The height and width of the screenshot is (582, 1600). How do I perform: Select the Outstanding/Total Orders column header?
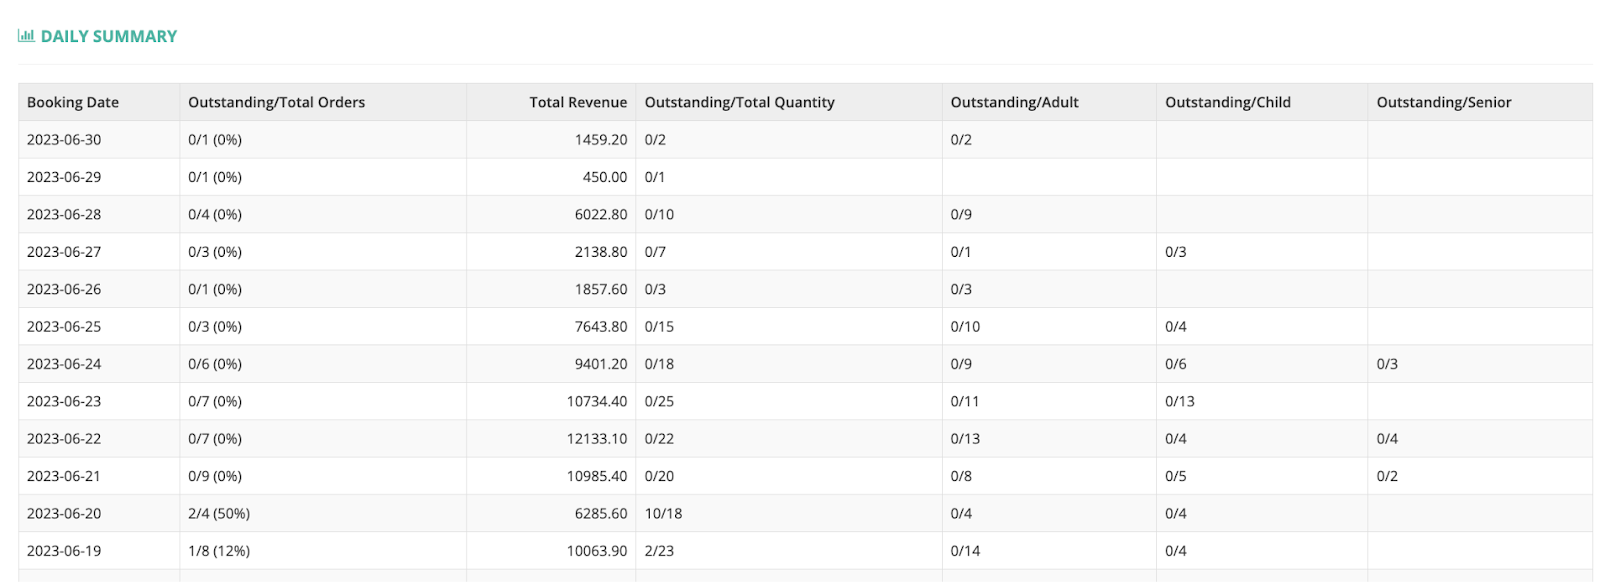(x=276, y=102)
